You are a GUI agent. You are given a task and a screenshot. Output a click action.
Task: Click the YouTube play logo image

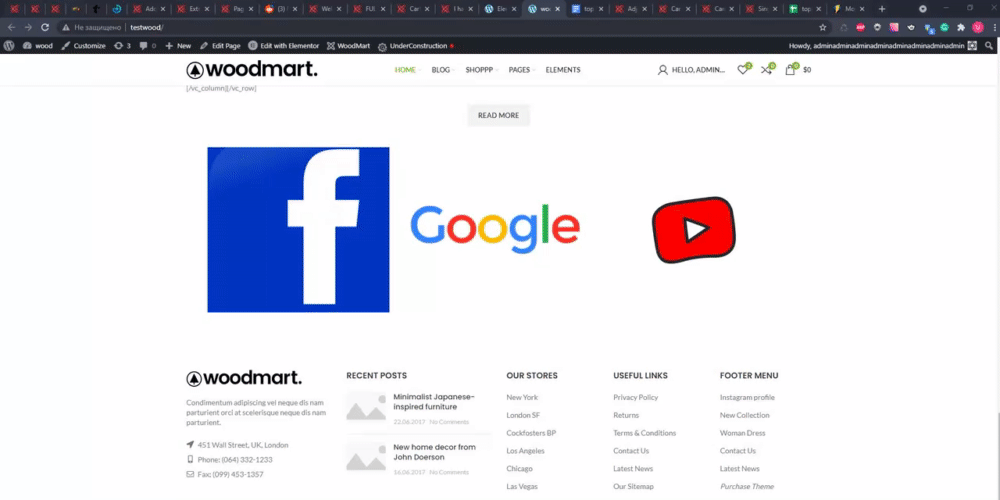point(694,230)
